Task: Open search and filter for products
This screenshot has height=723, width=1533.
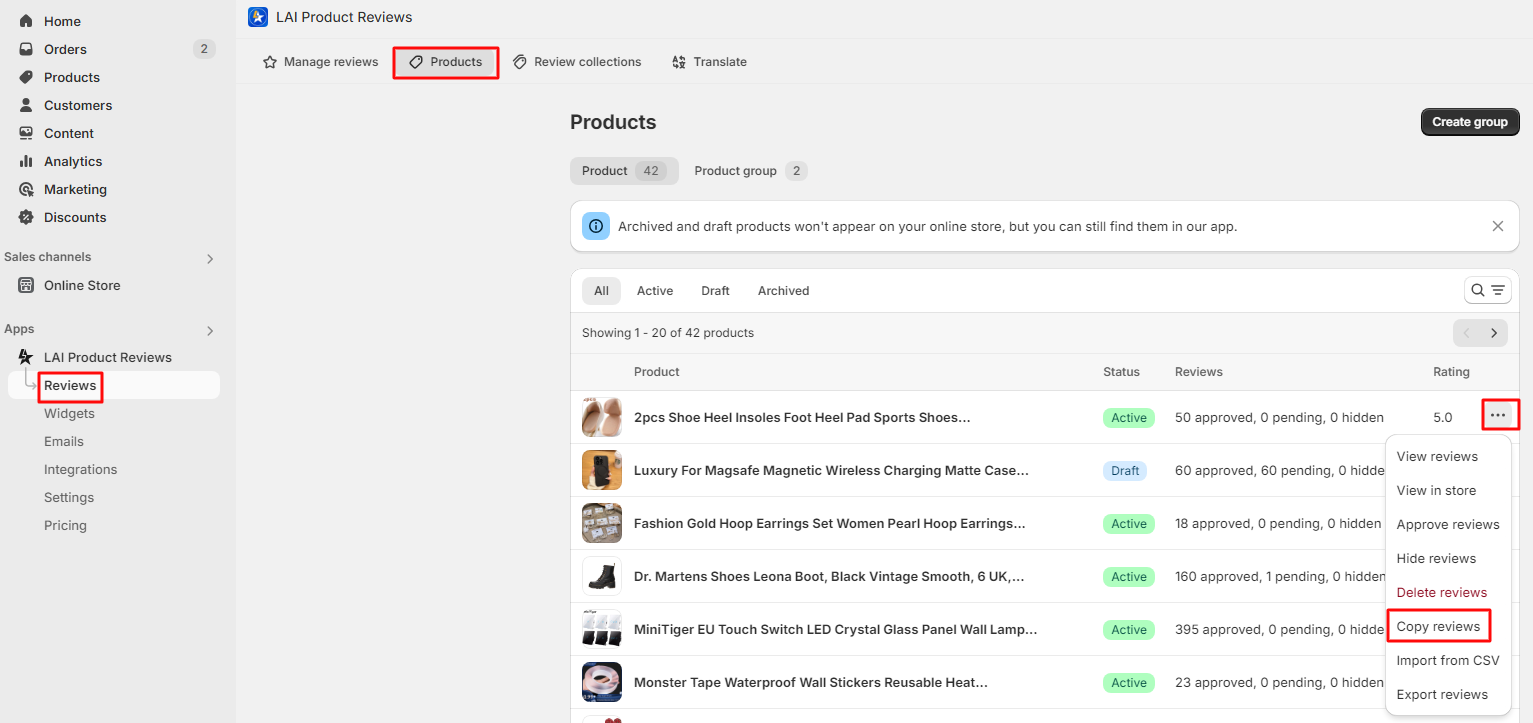Action: (x=1487, y=291)
